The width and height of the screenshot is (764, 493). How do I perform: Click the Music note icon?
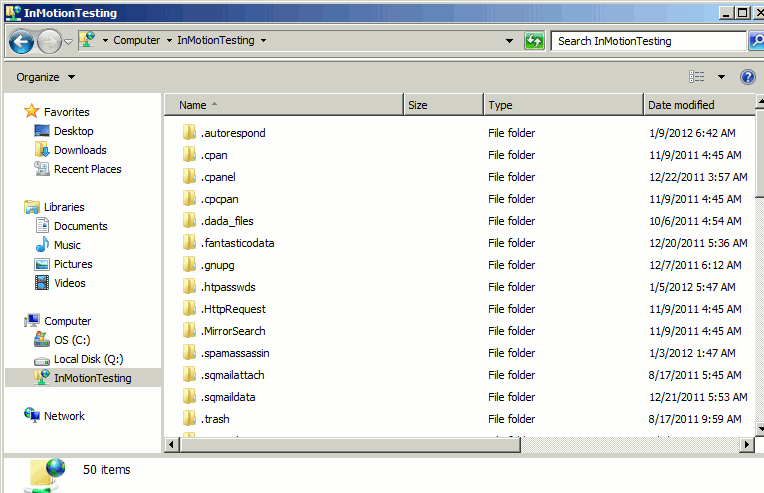[x=42, y=244]
